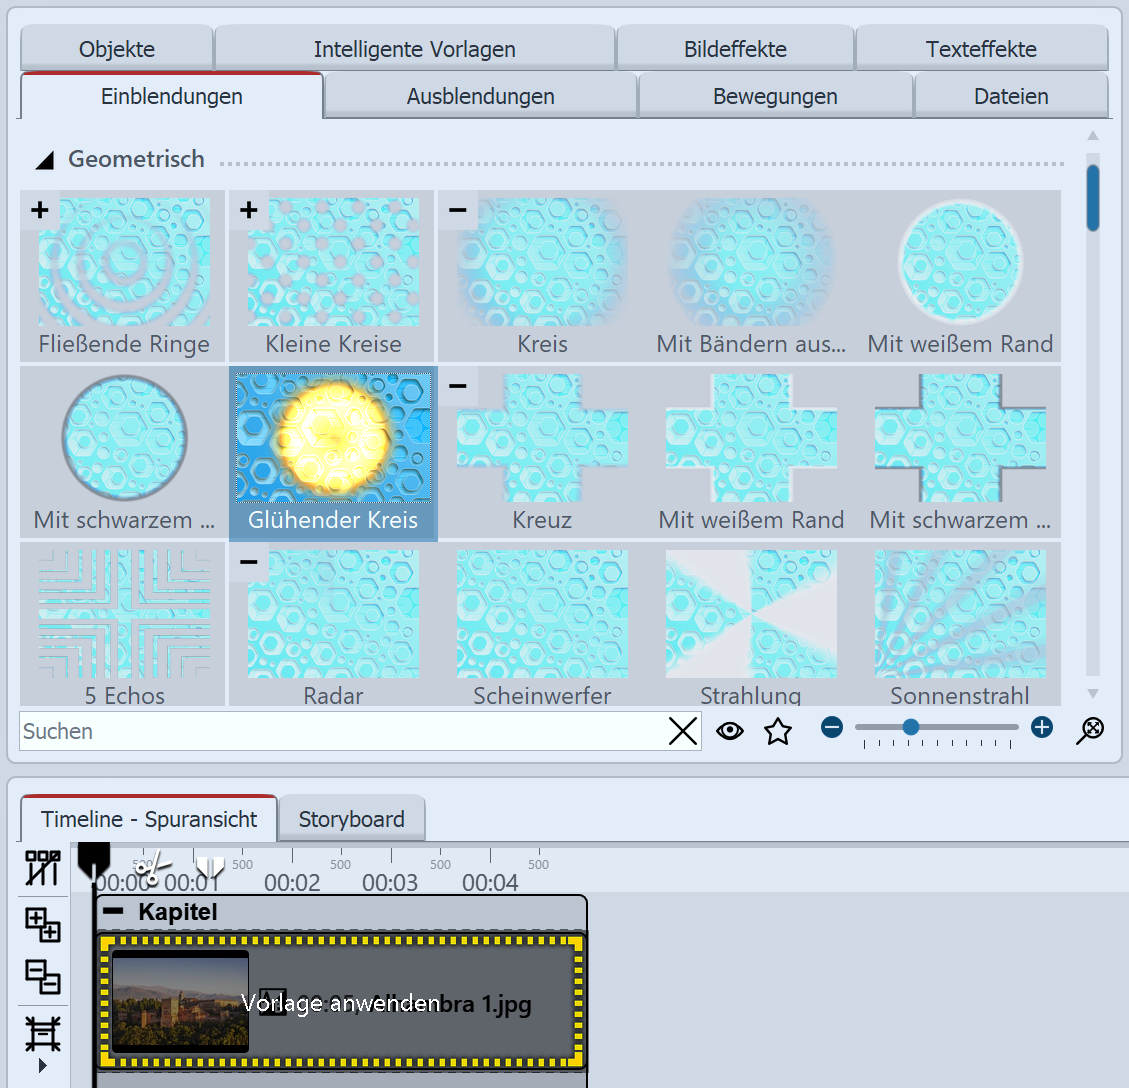Viewport: 1129px width, 1088px height.
Task: Click the expand-all tracks icon with plus boxes
Action: [x=43, y=924]
